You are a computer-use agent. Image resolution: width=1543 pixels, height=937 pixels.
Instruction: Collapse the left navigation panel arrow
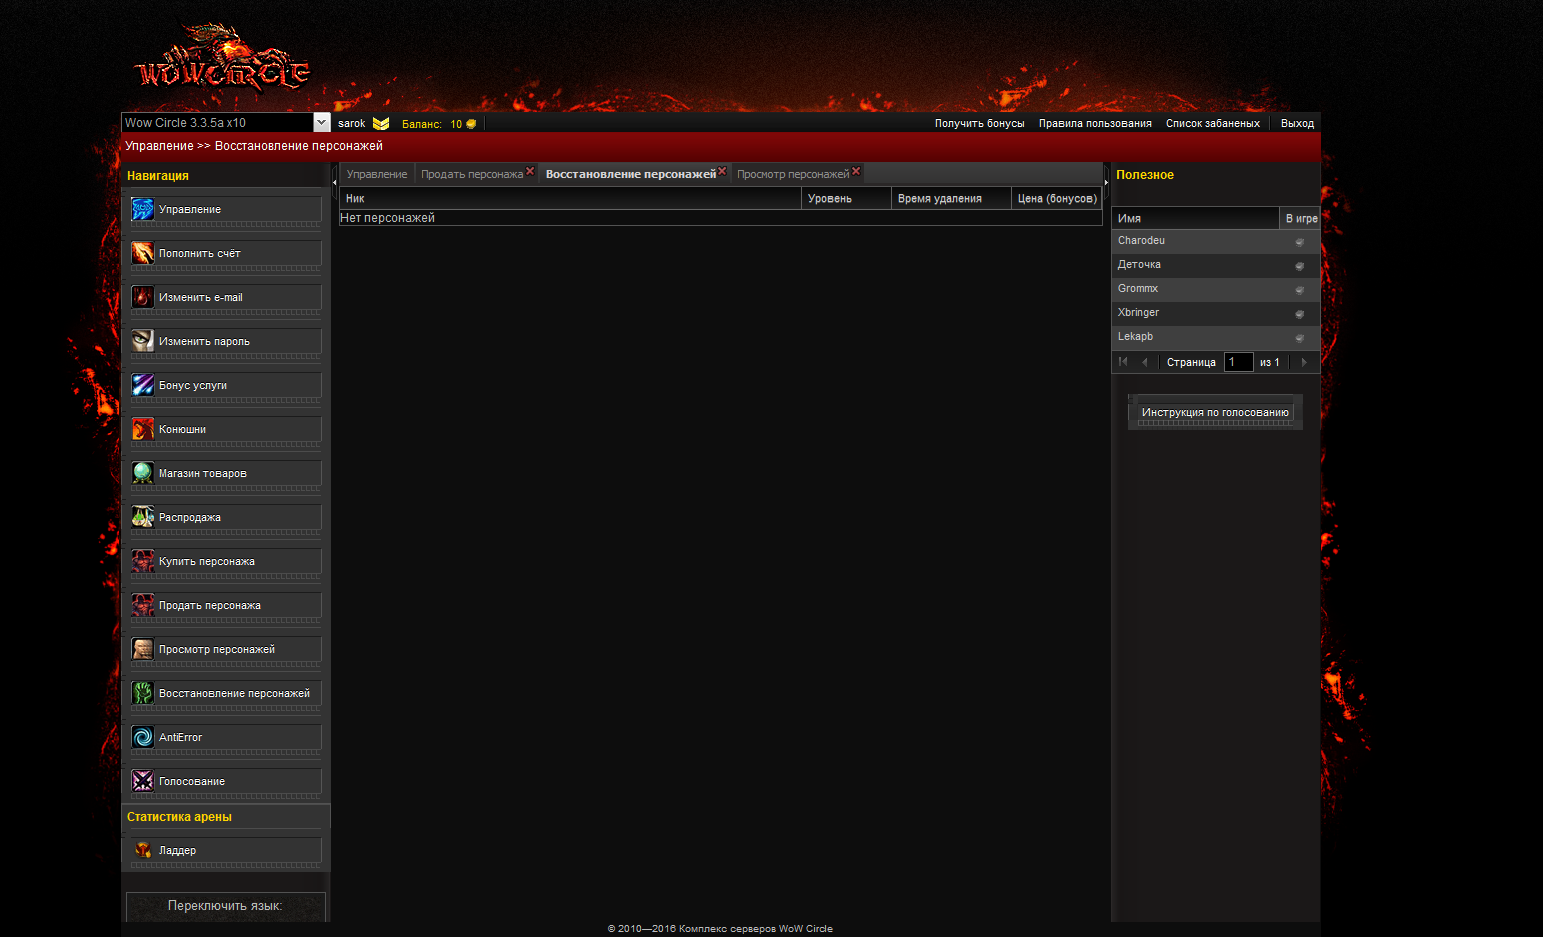coord(334,182)
